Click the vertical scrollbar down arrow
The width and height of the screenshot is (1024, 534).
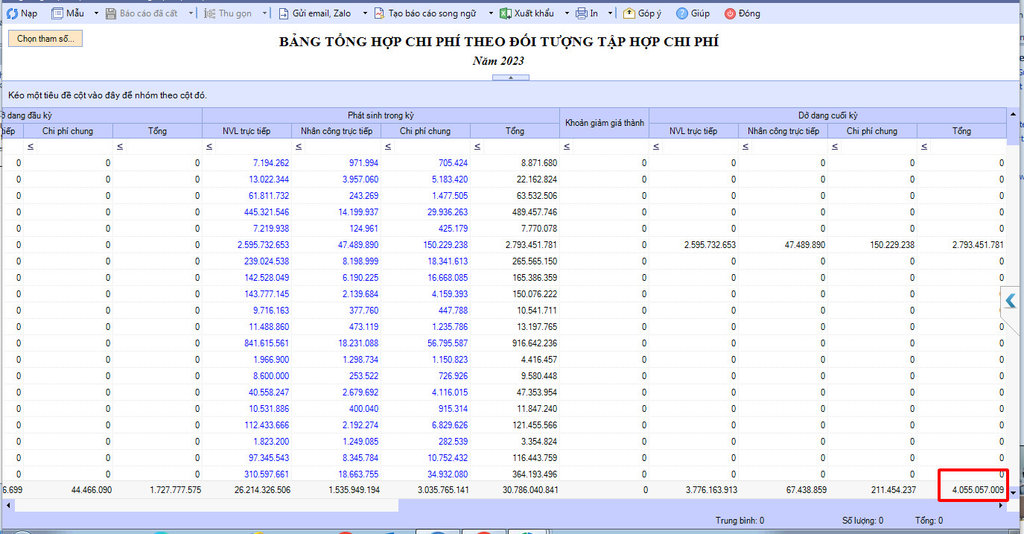click(1013, 492)
